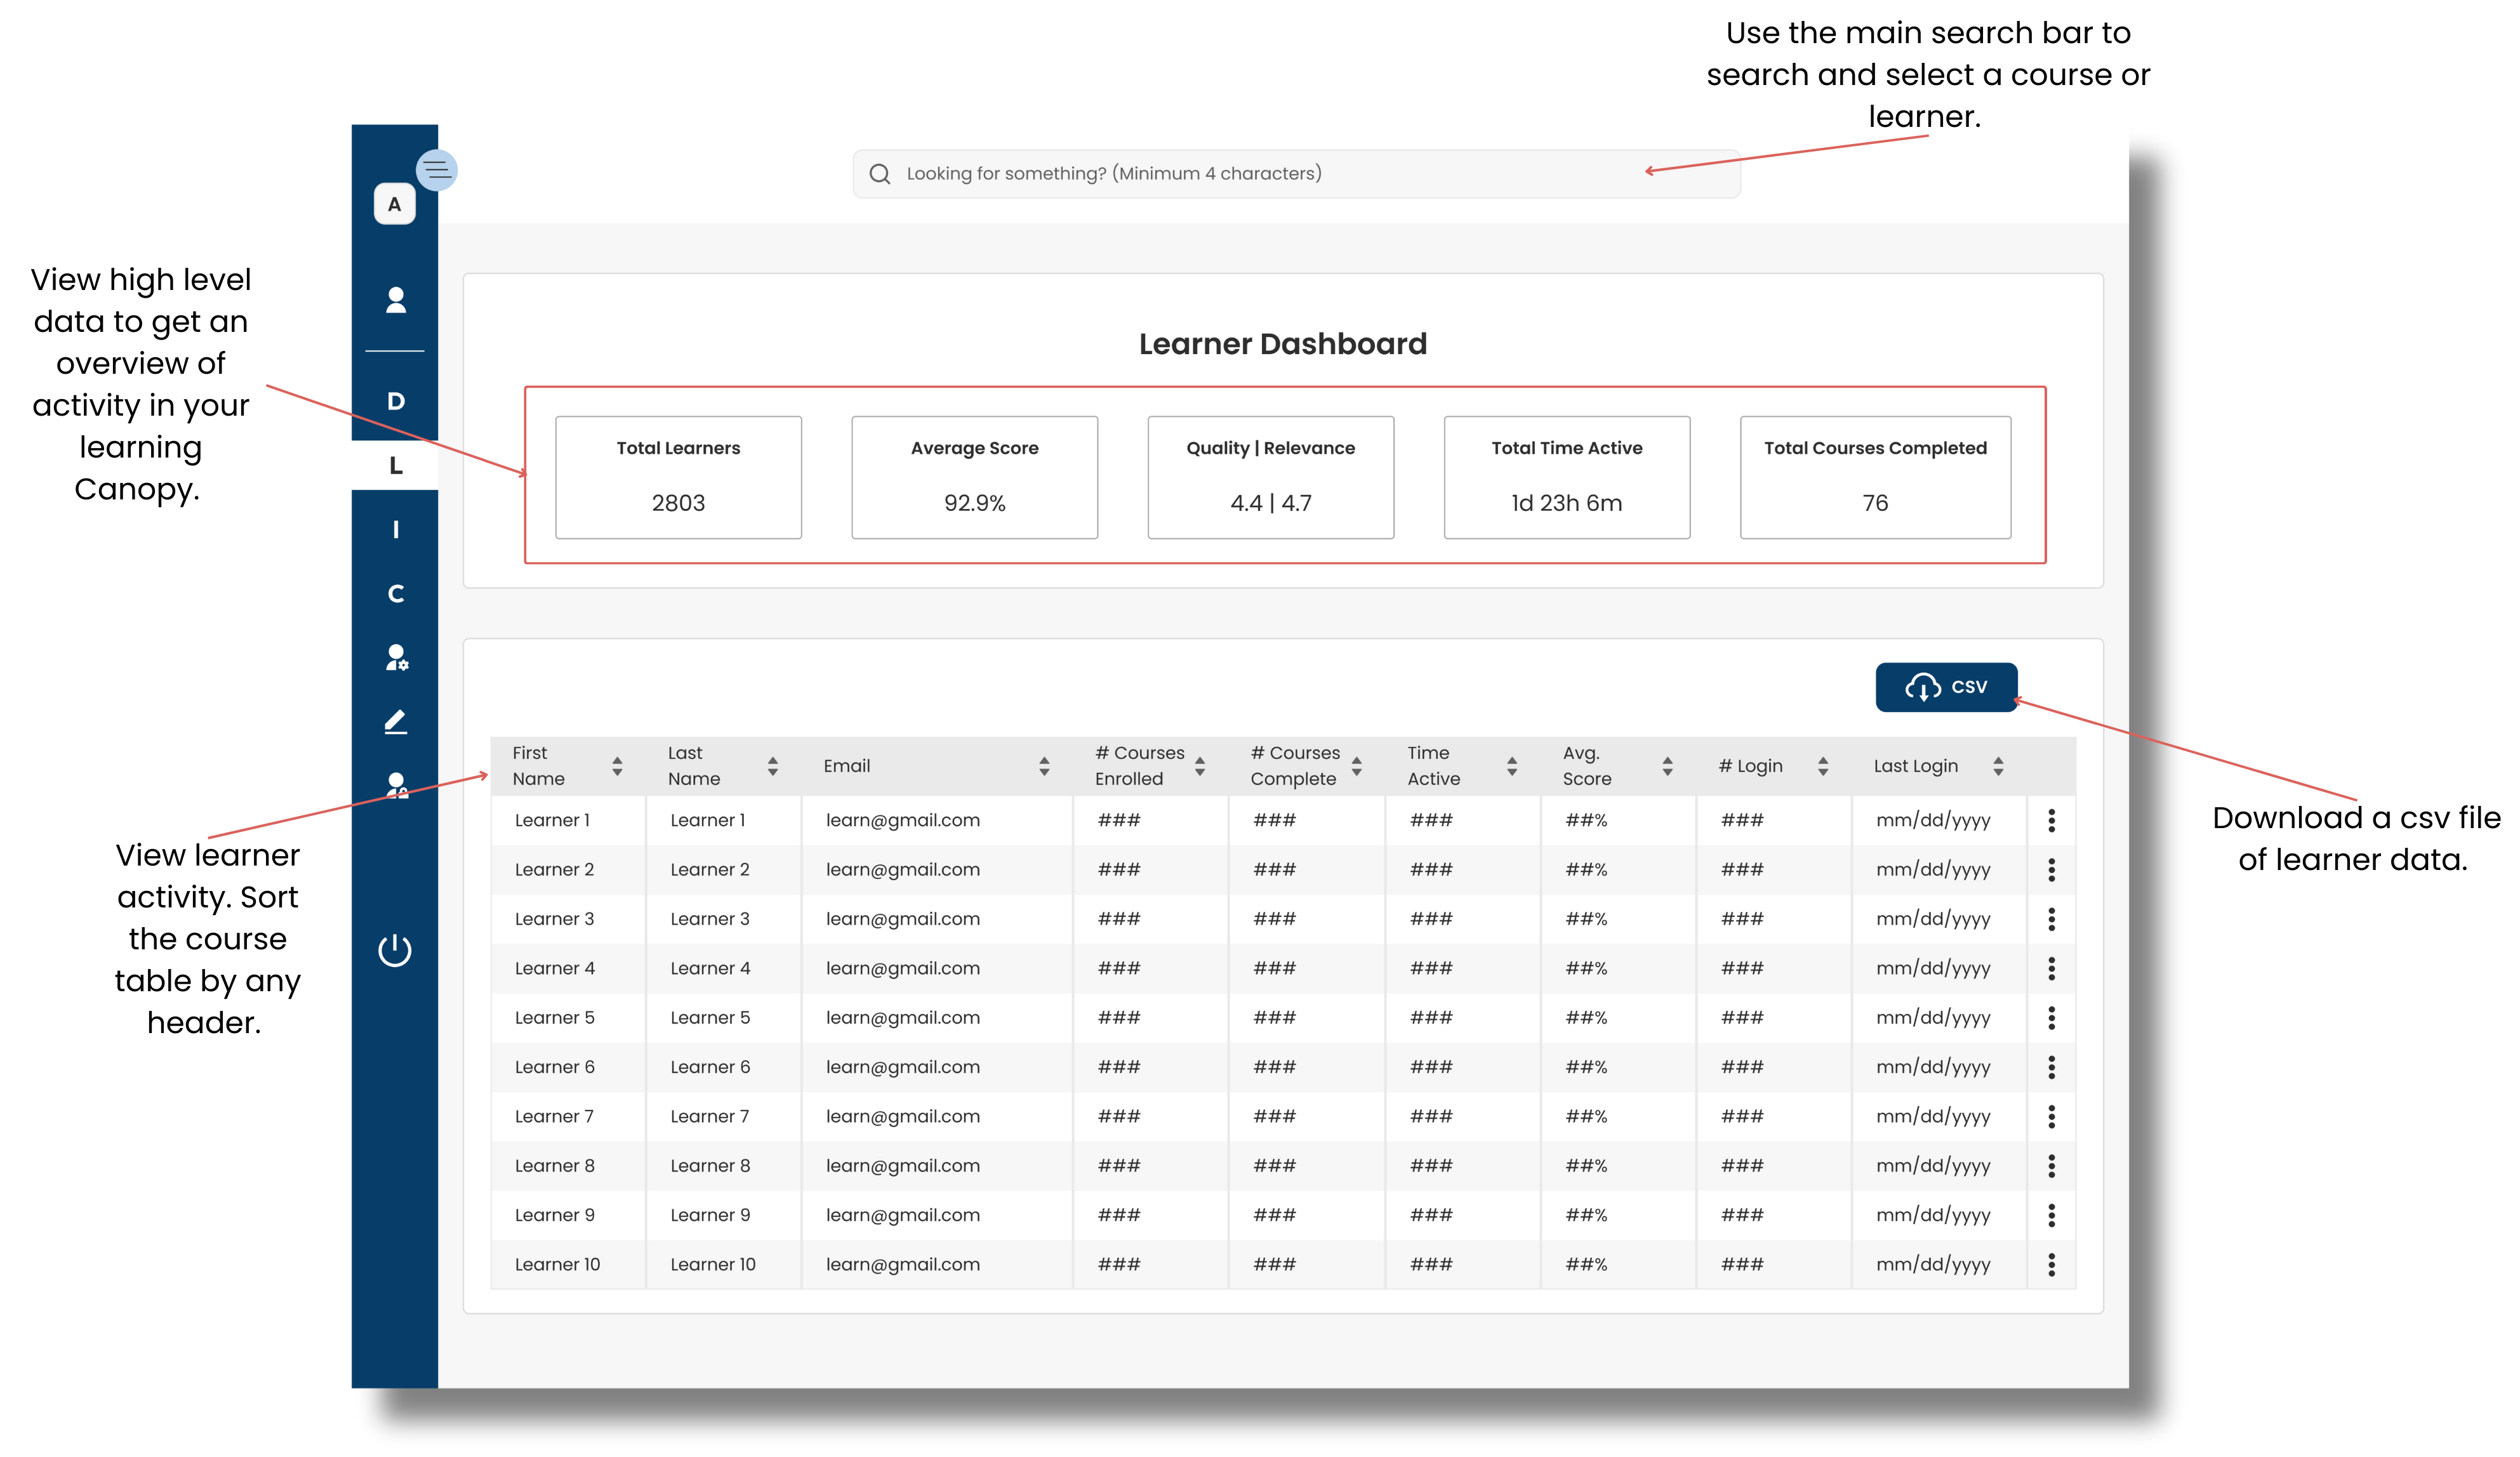Open the D section in sidebar
This screenshot has height=1457, width=2520.
(396, 401)
